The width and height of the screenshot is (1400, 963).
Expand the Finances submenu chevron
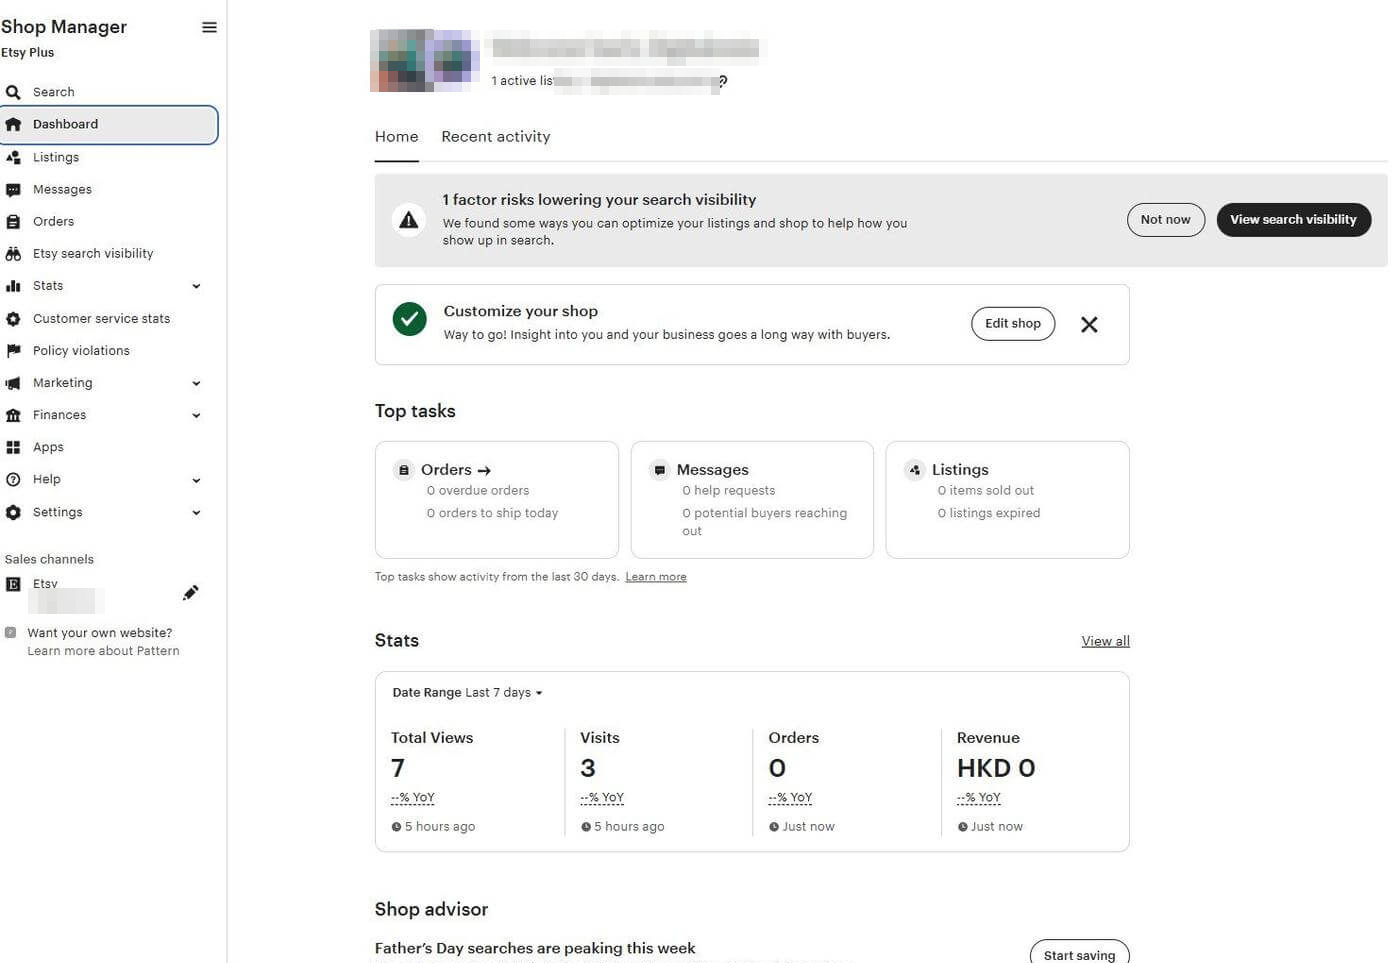(x=196, y=415)
